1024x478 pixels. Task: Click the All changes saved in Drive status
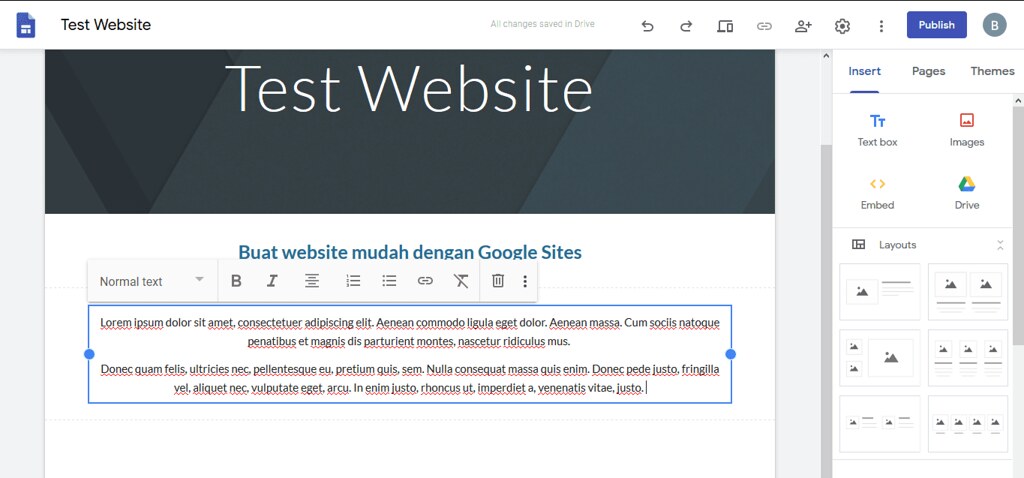click(542, 24)
